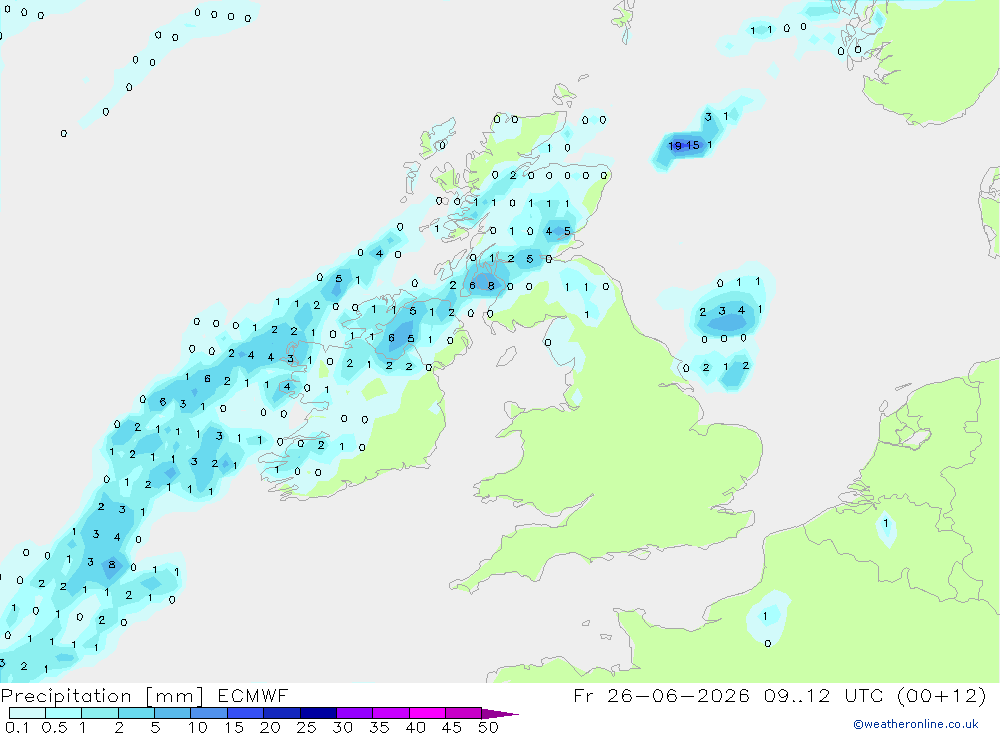Pick the 1–2 mm legend color box

100,713
